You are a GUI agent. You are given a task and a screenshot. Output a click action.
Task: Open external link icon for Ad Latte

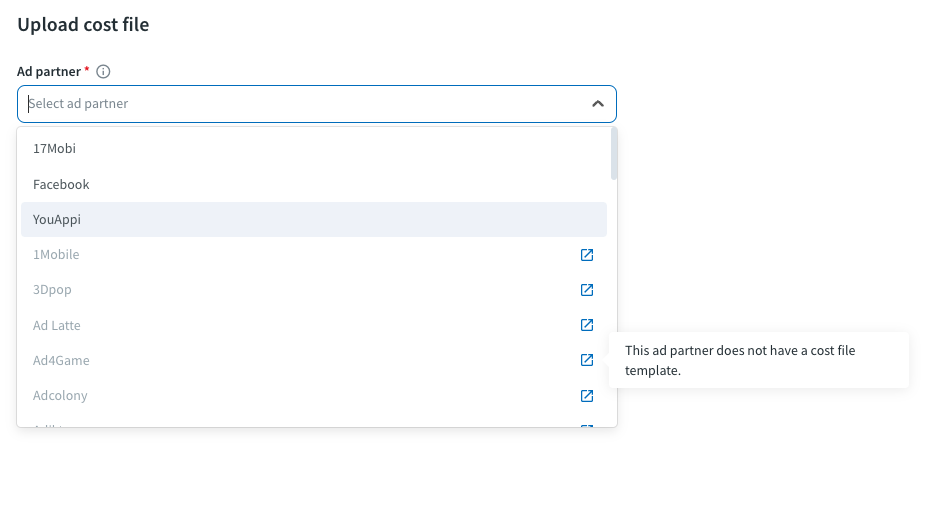point(587,325)
